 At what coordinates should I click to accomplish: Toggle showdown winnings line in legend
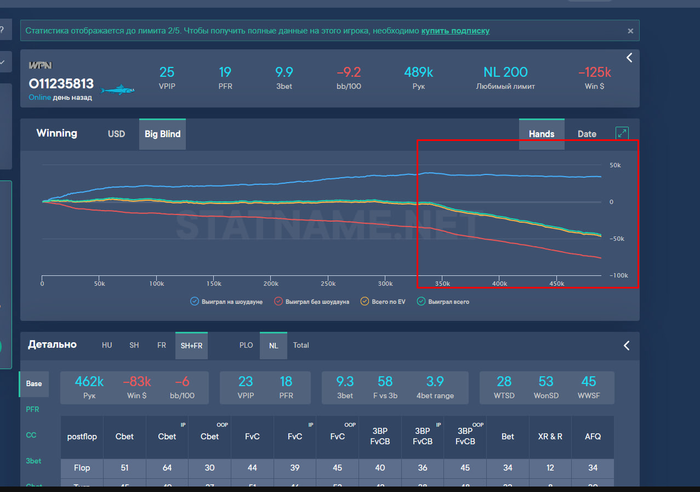pos(195,301)
